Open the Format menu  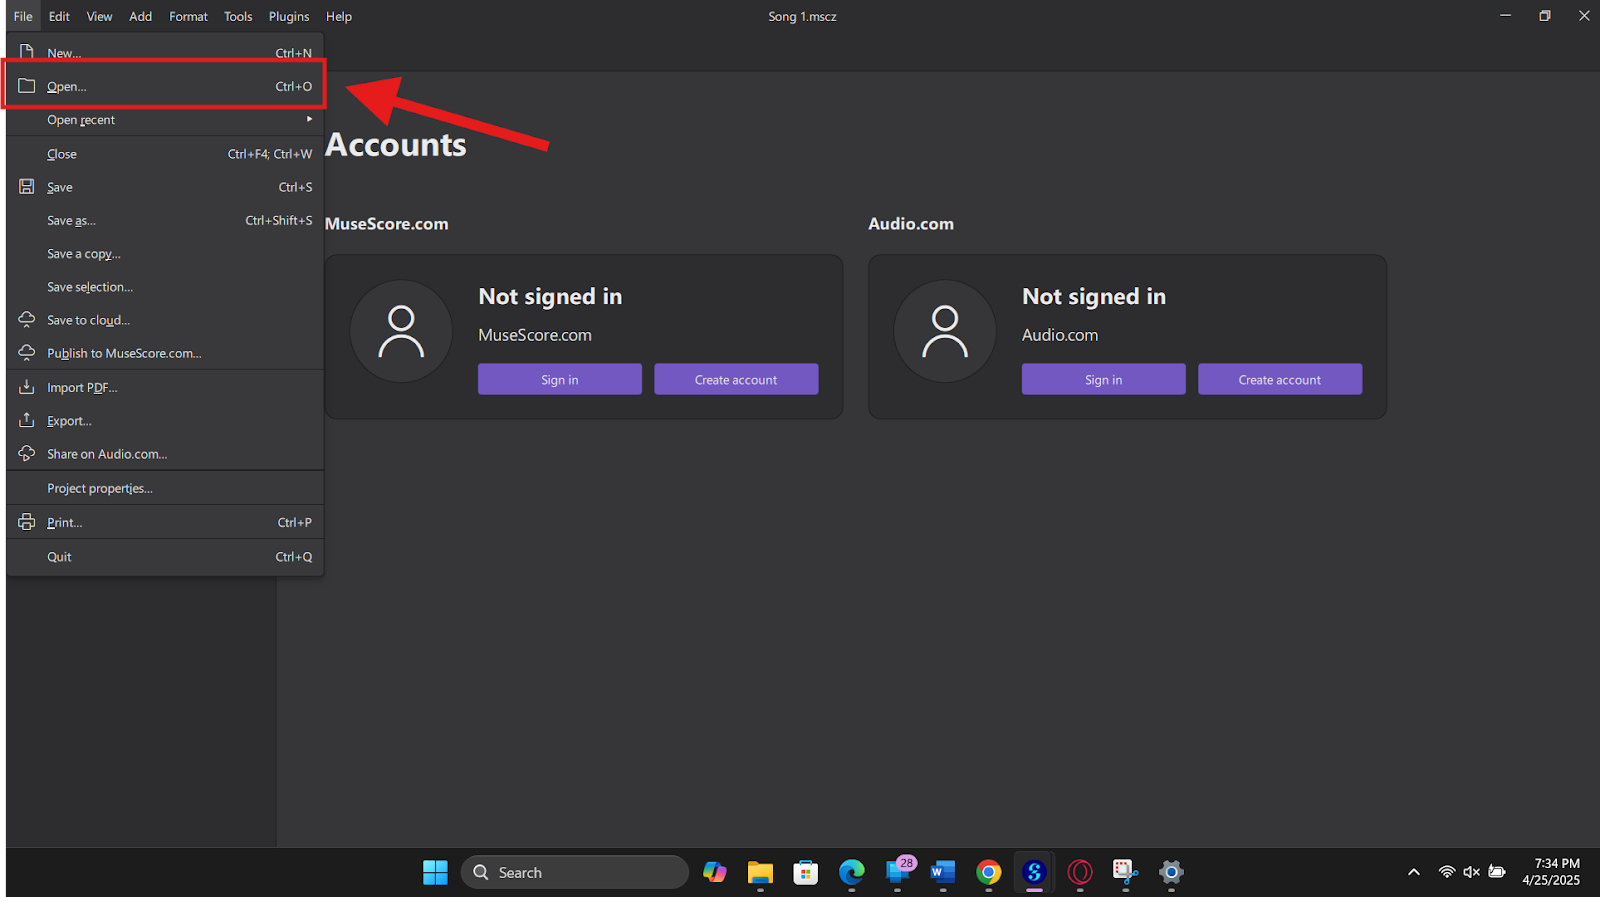pyautogui.click(x=188, y=16)
